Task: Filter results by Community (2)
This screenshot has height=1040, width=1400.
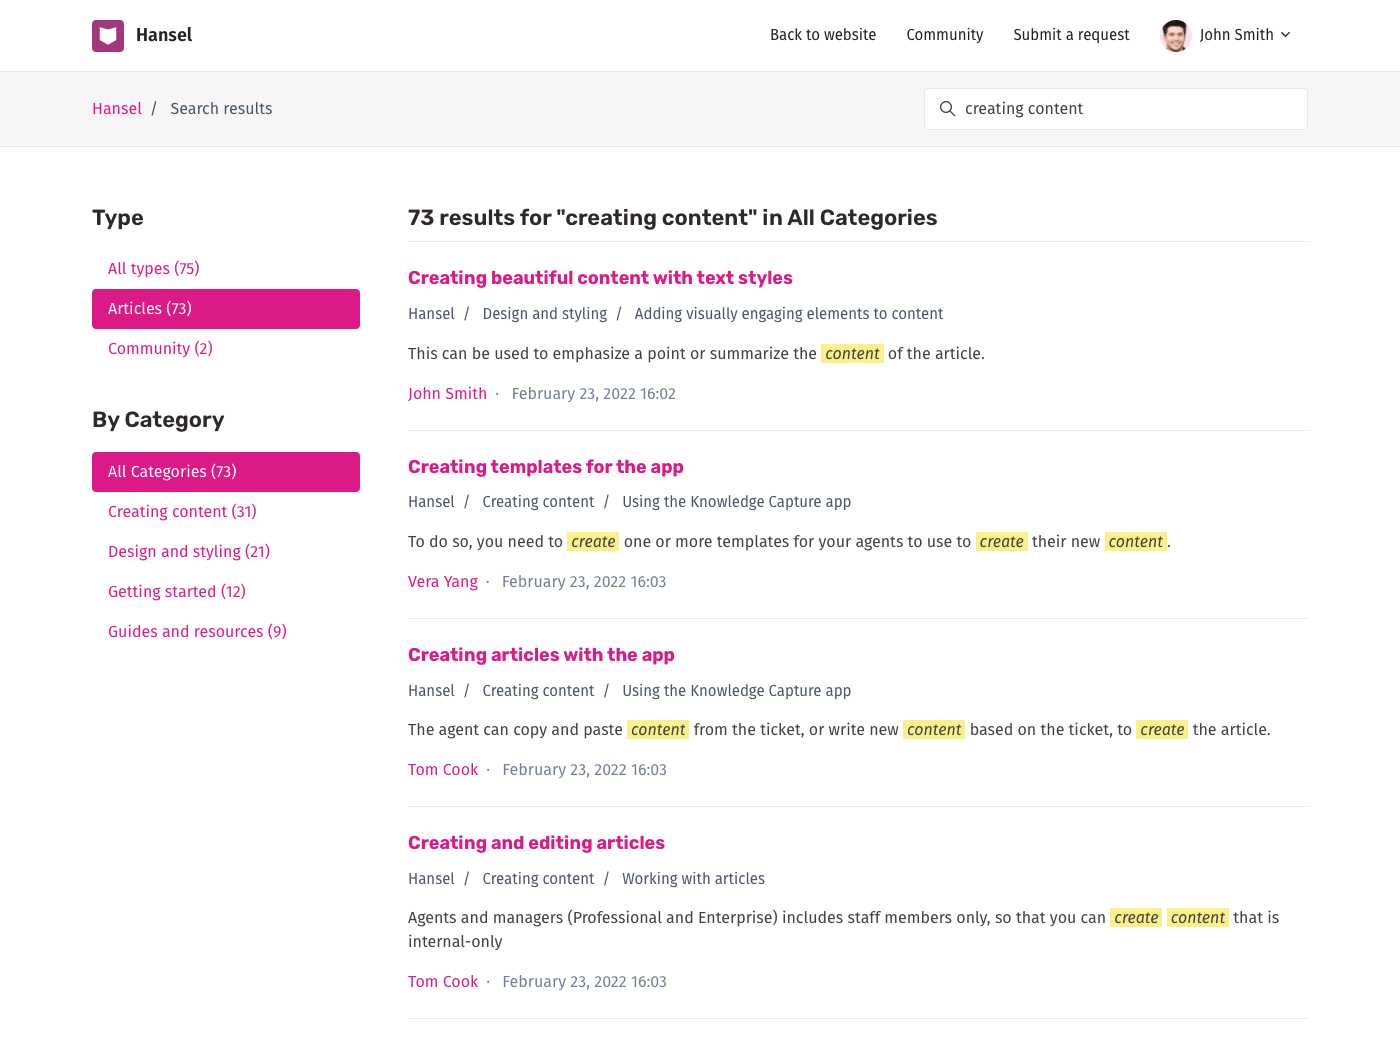Action: tap(160, 349)
